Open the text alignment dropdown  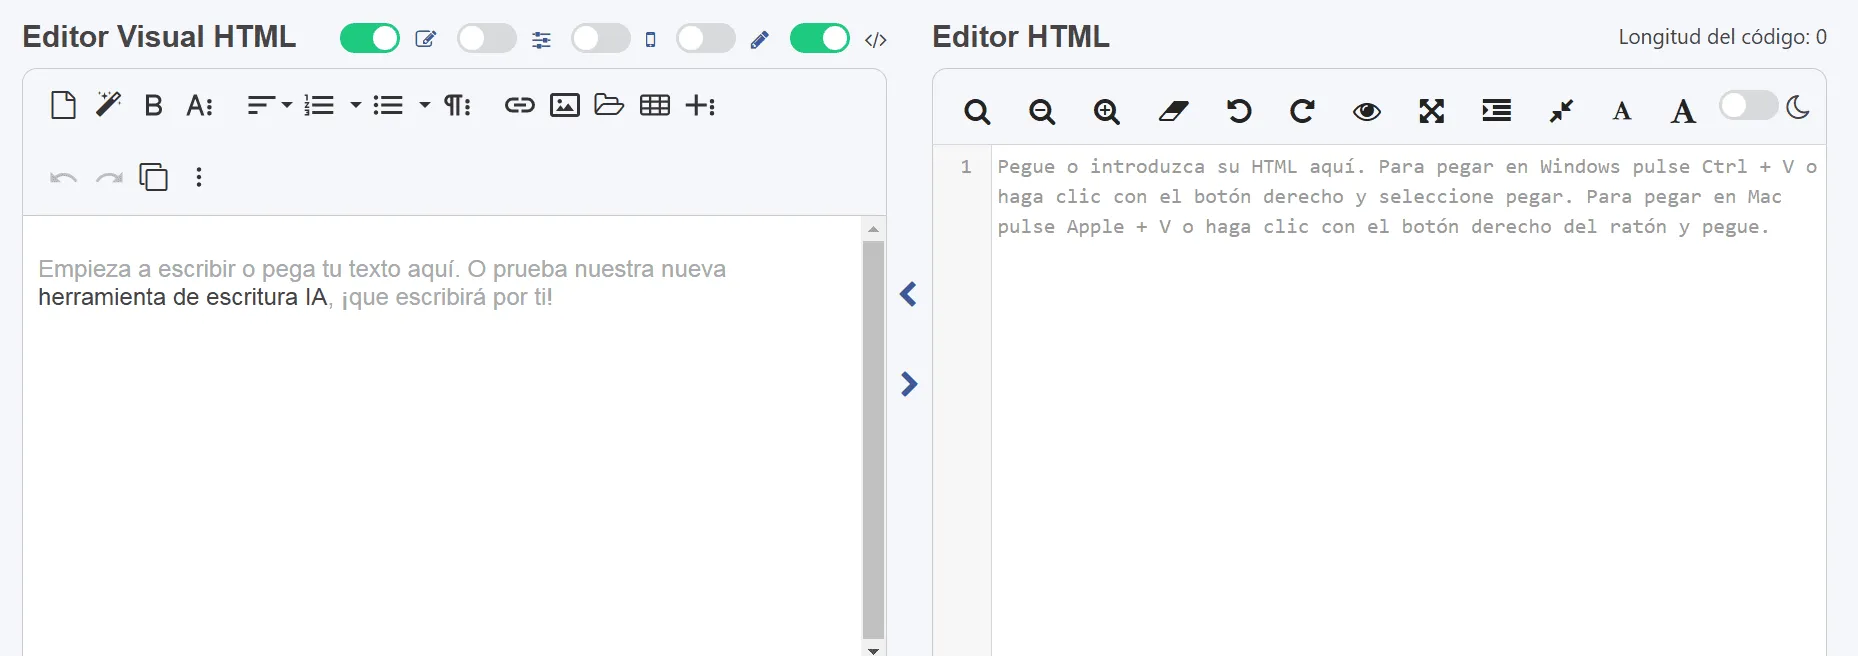269,105
